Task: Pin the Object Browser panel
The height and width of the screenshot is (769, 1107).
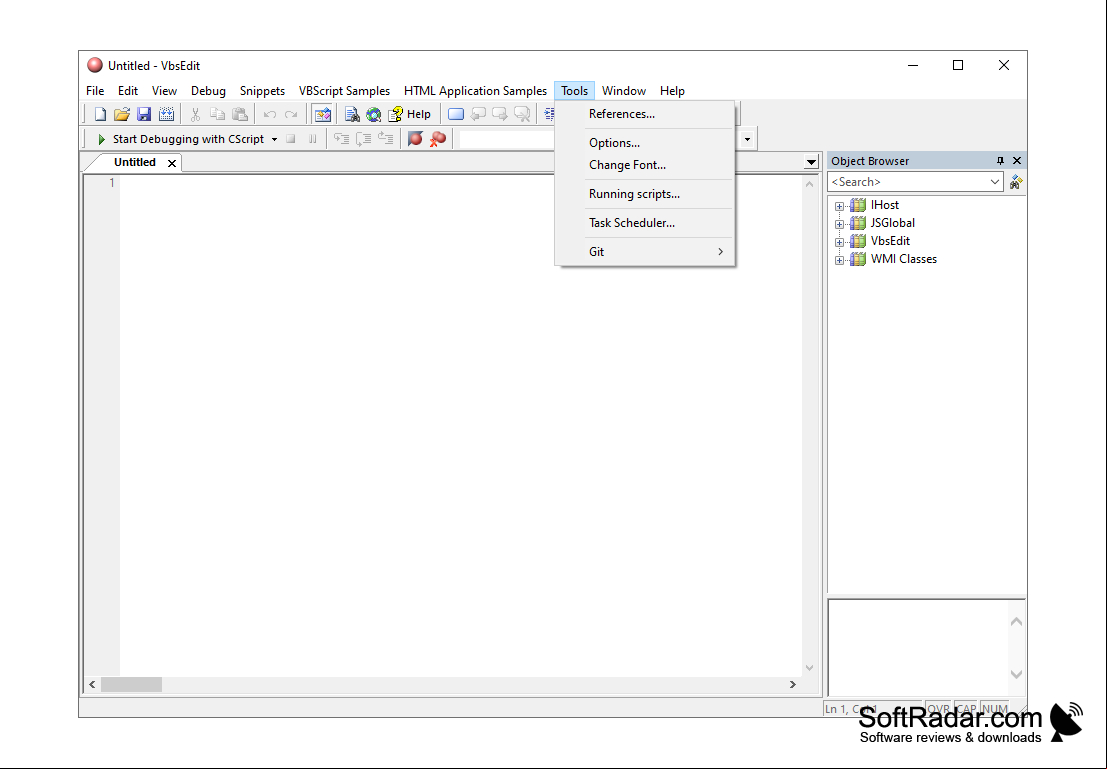Action: coord(1000,161)
